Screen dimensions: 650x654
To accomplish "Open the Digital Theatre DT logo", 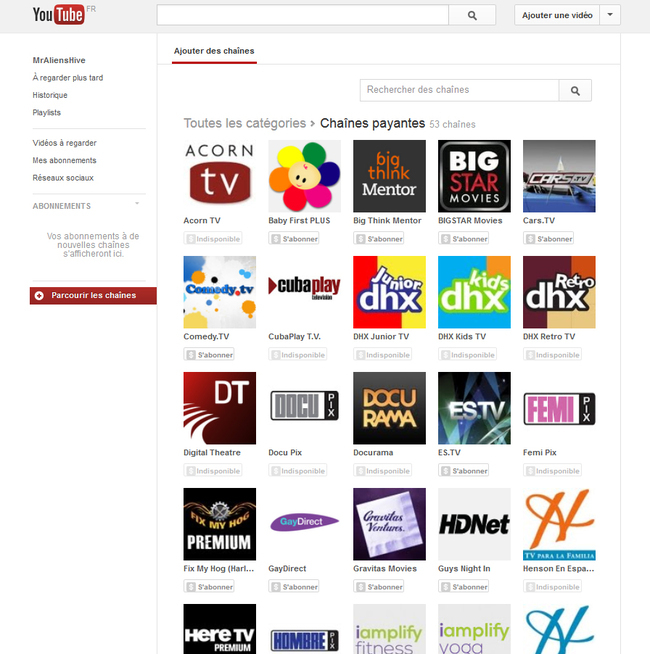I will (x=219, y=408).
